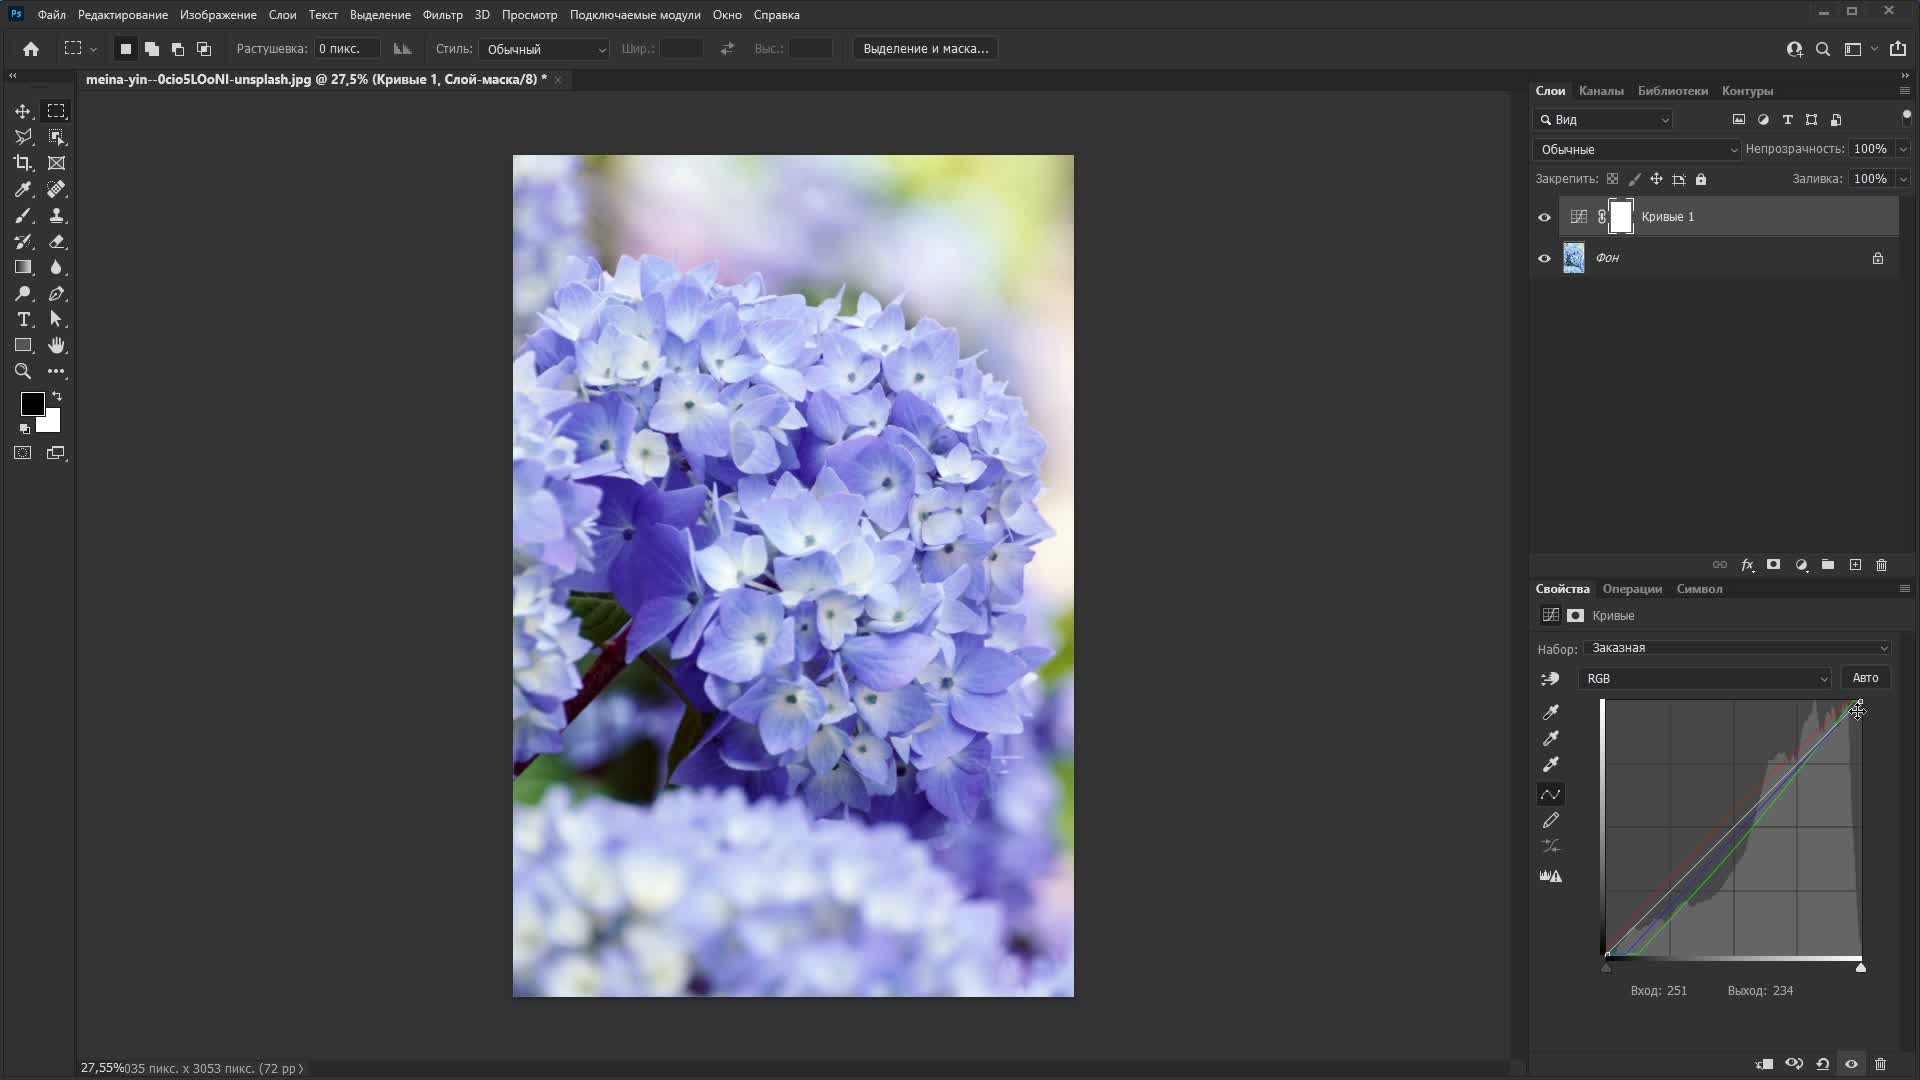Click the Выделение и маска button
Image resolution: width=1920 pixels, height=1080 pixels.
click(925, 48)
